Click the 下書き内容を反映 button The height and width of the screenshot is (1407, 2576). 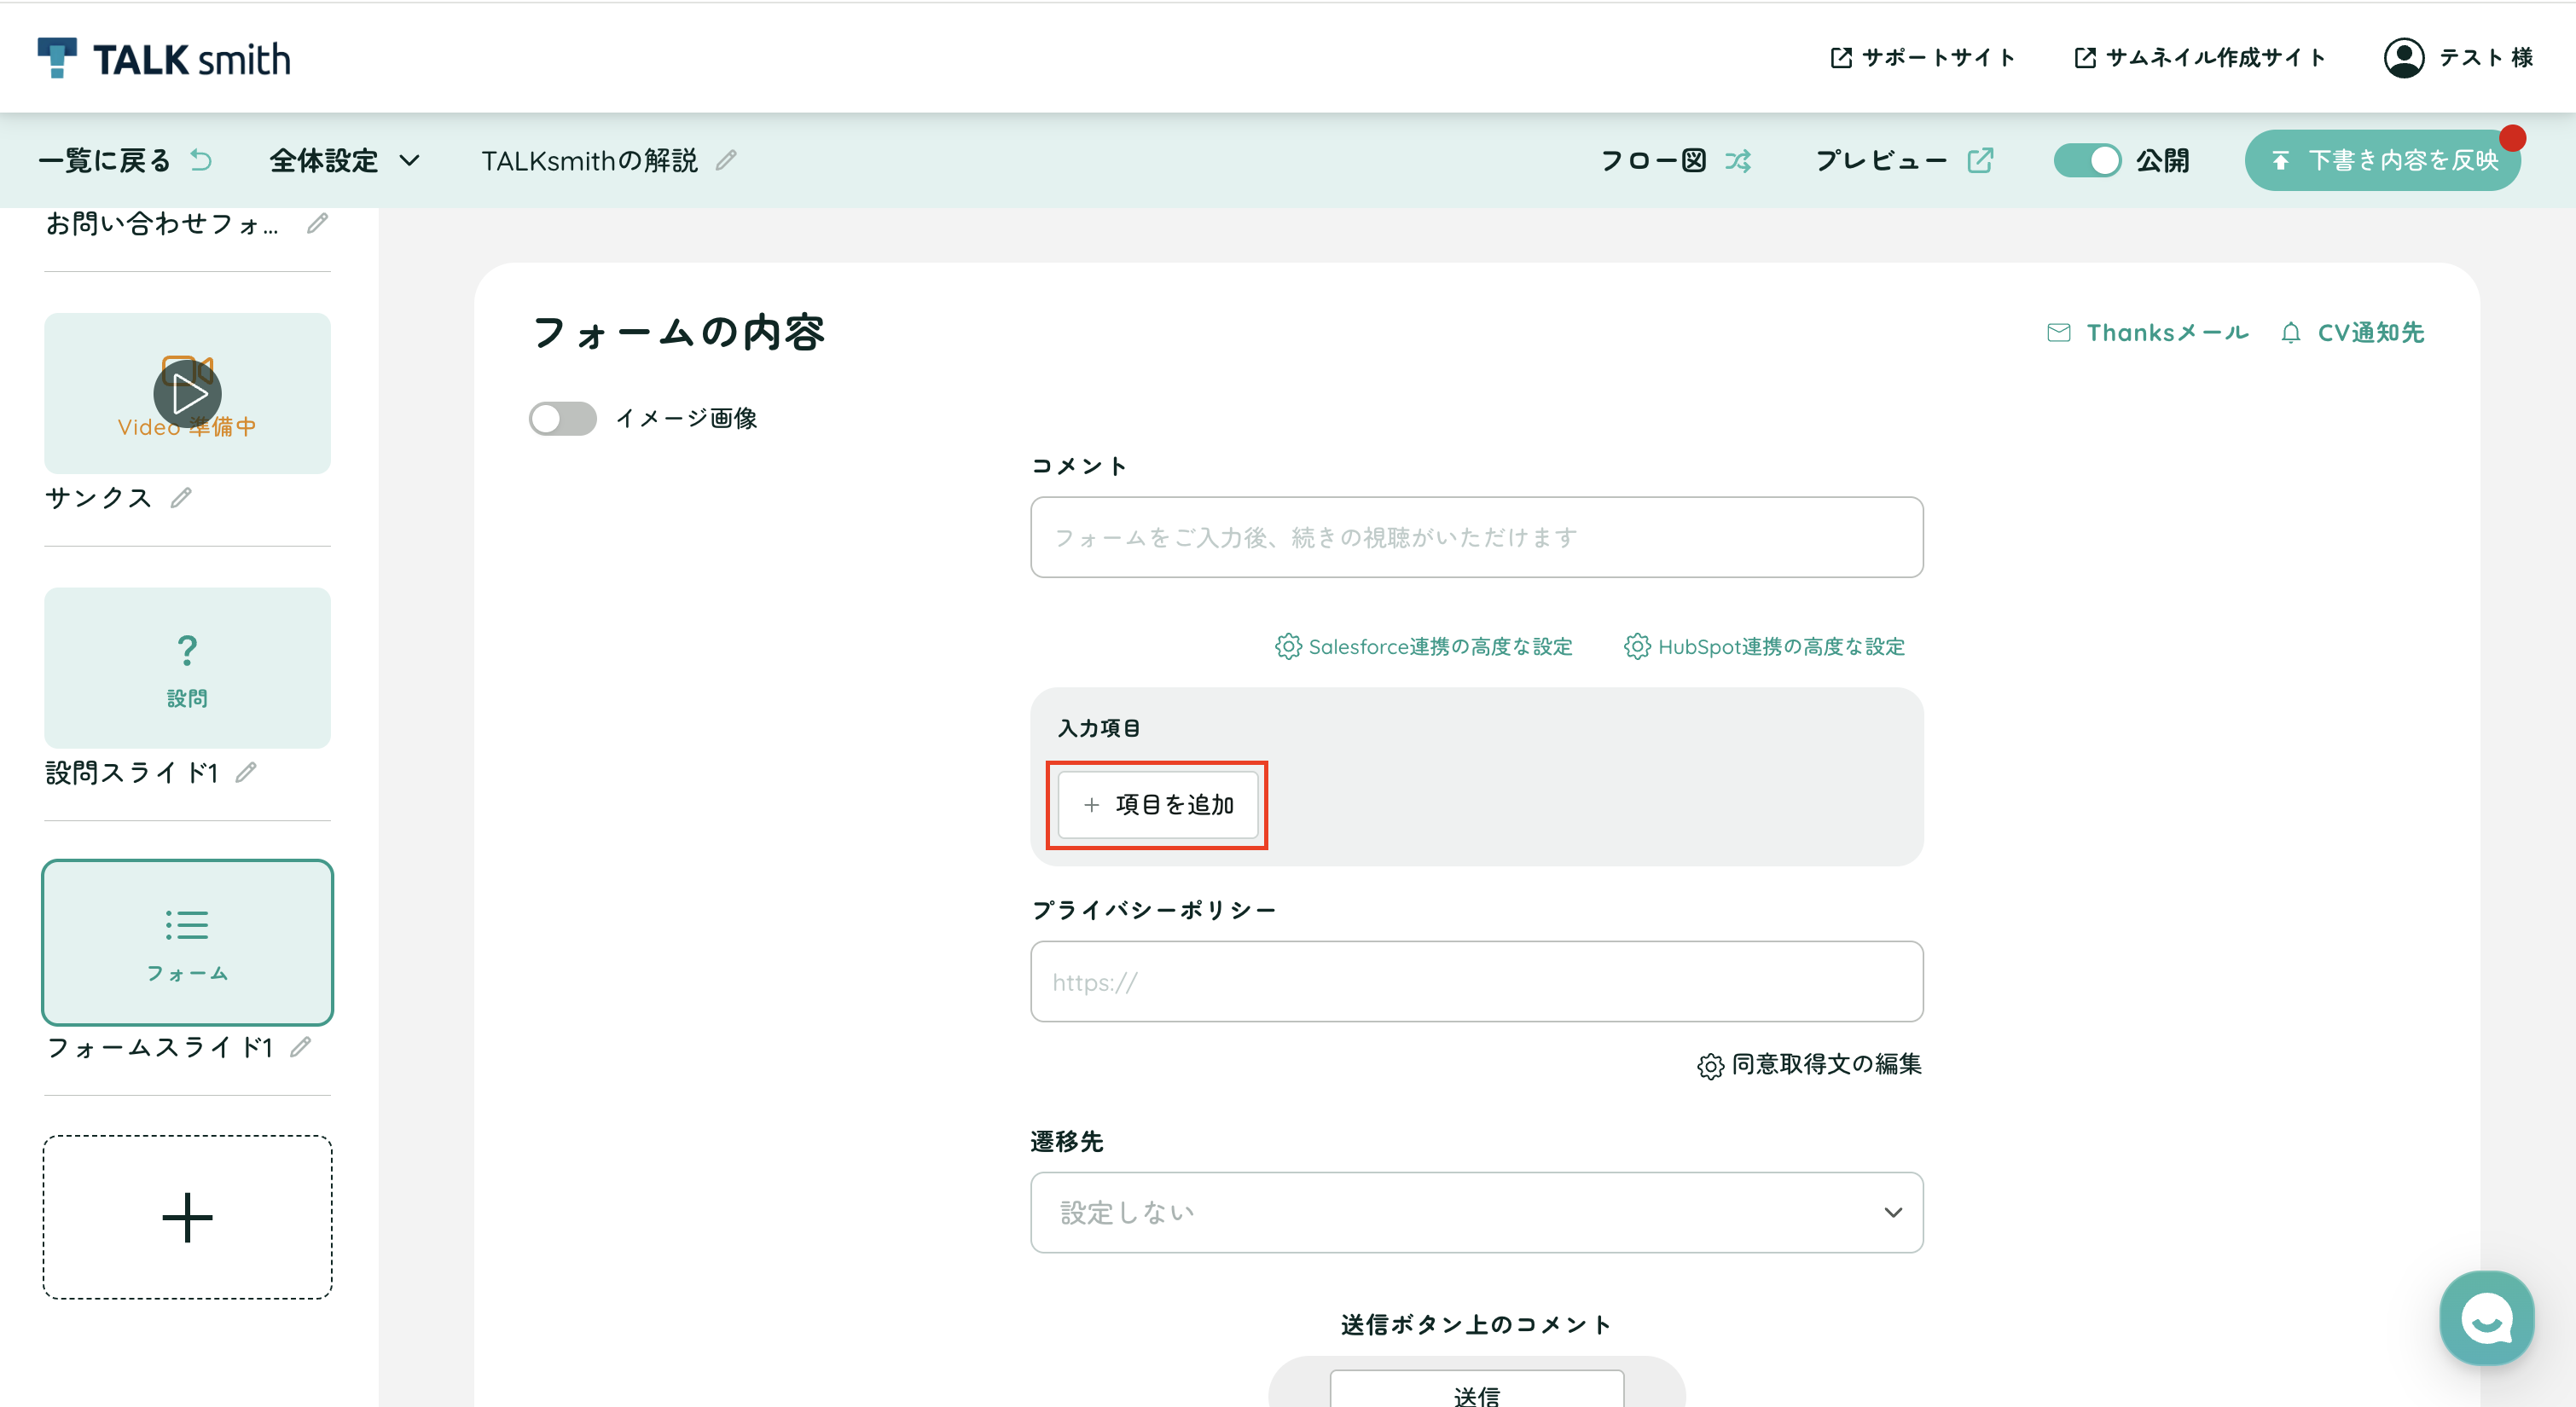click(x=2383, y=160)
